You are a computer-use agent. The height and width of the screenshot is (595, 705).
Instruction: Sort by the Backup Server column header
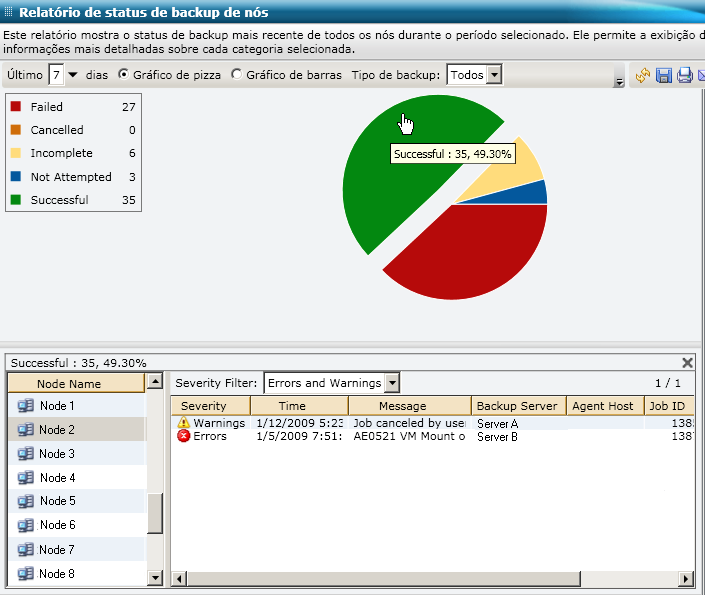click(x=516, y=406)
